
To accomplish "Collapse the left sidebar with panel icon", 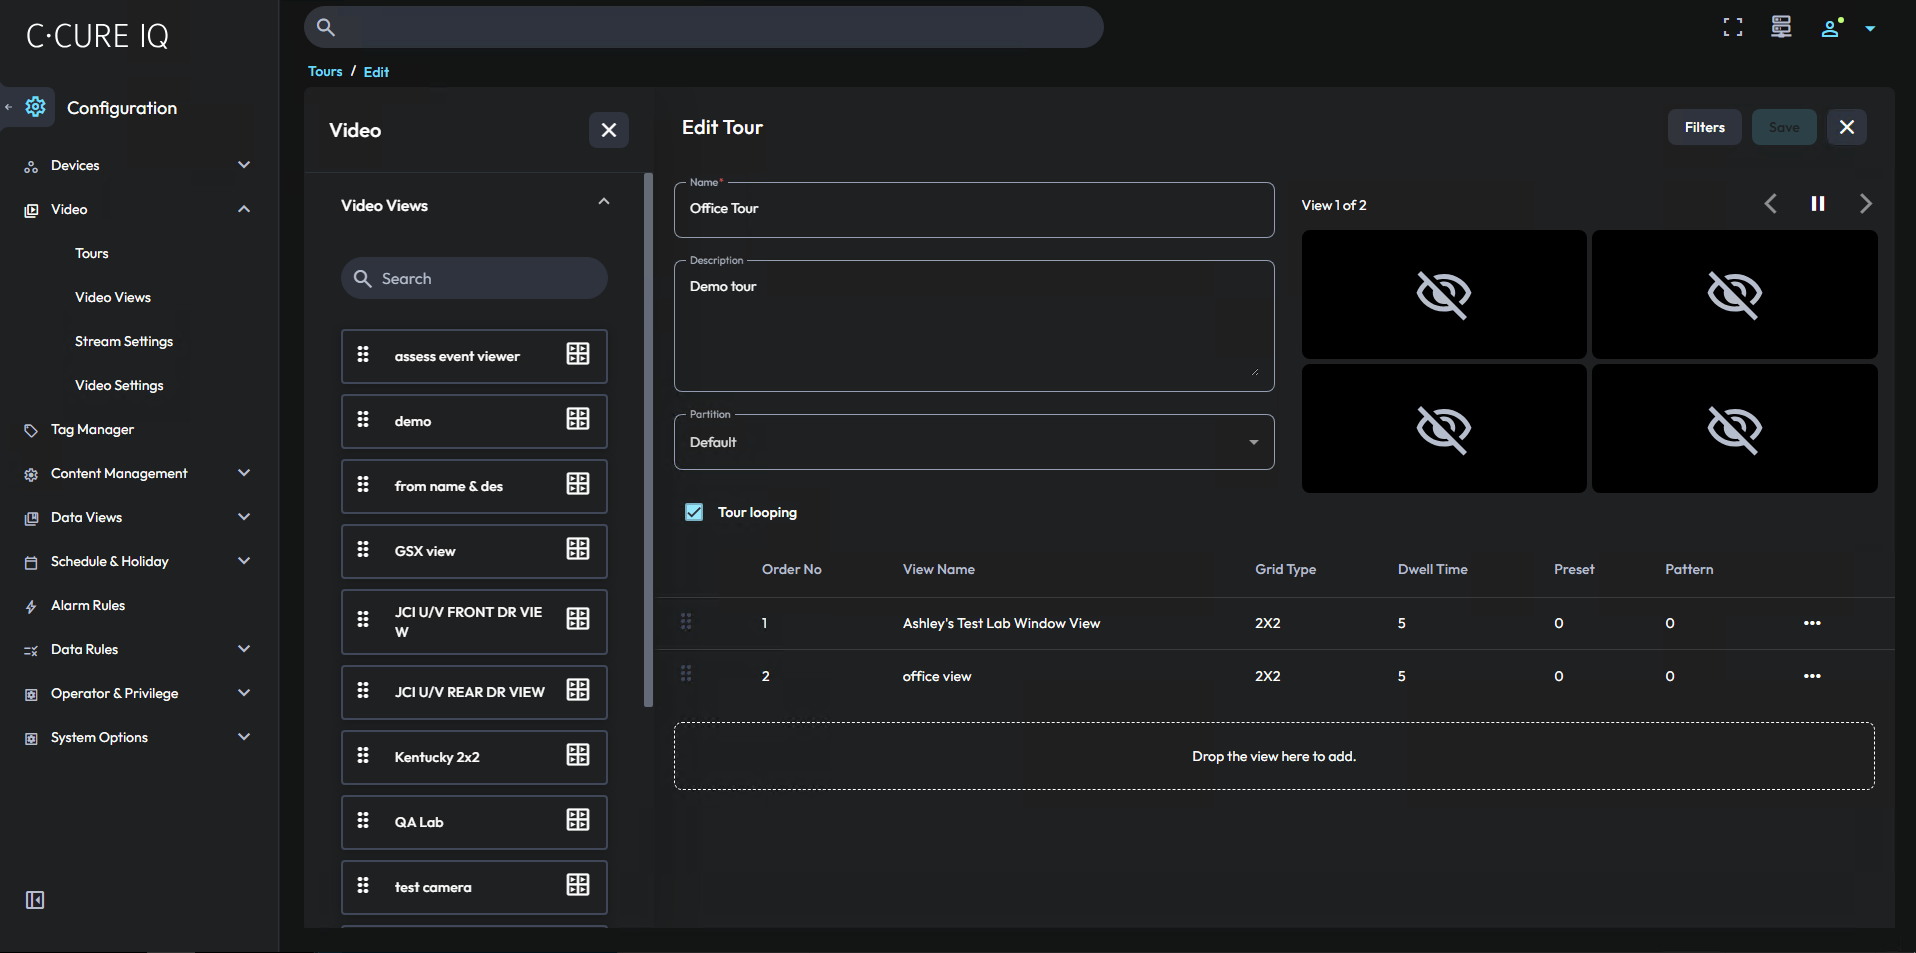I will click(x=34, y=900).
